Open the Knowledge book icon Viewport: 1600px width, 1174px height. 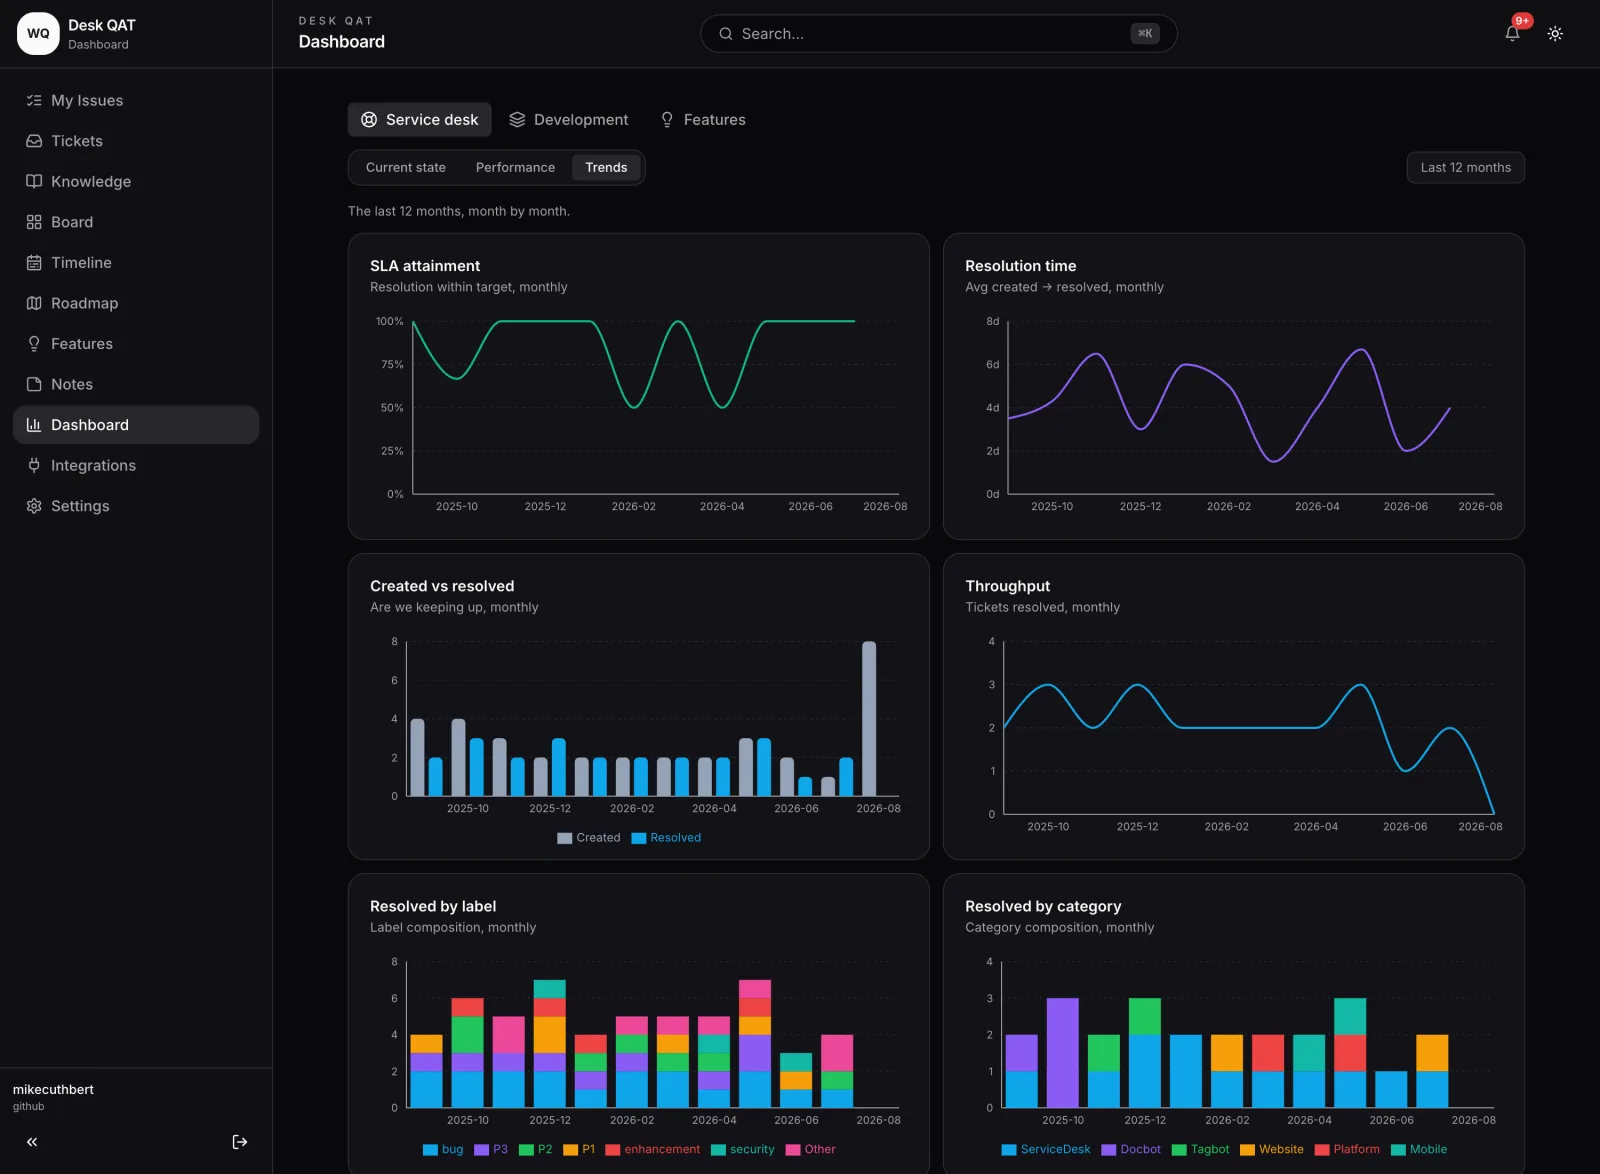[x=34, y=181]
